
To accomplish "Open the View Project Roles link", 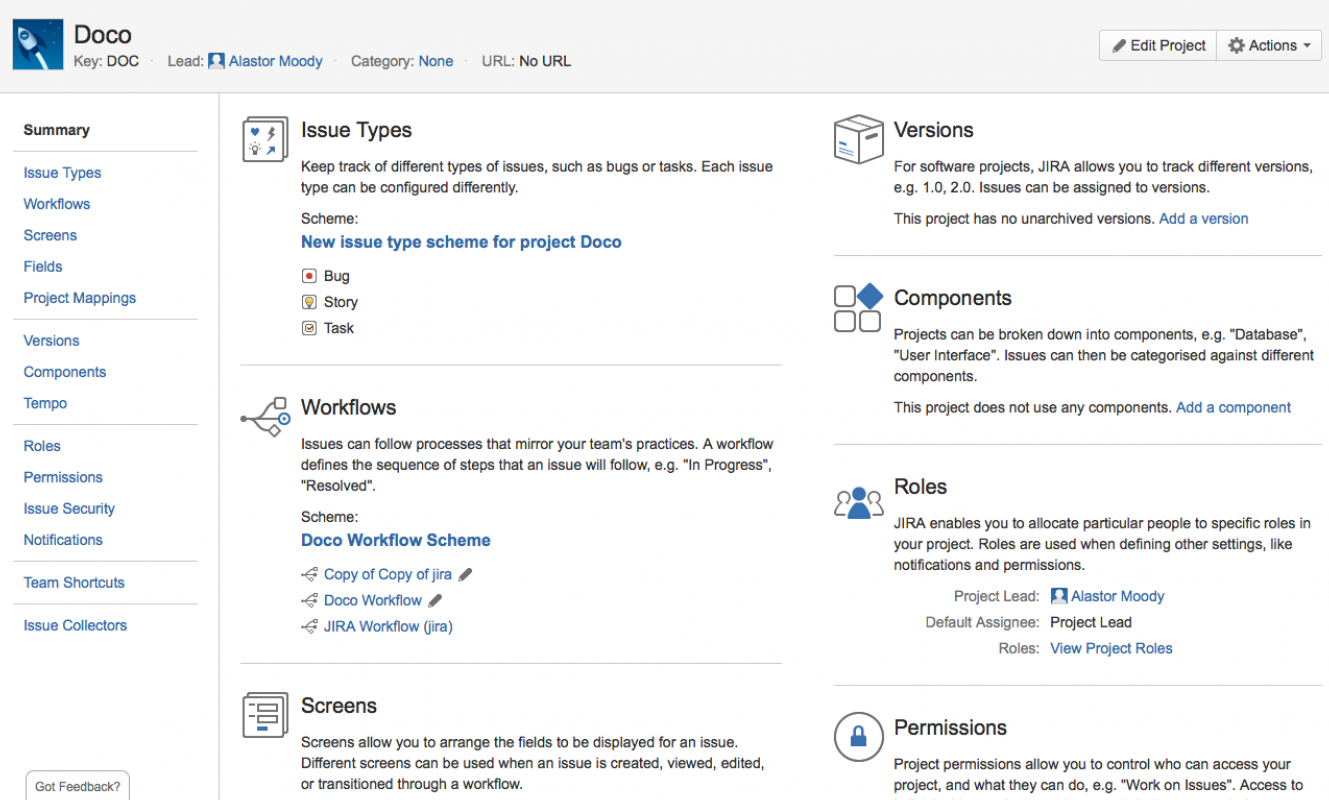I will click(1111, 648).
